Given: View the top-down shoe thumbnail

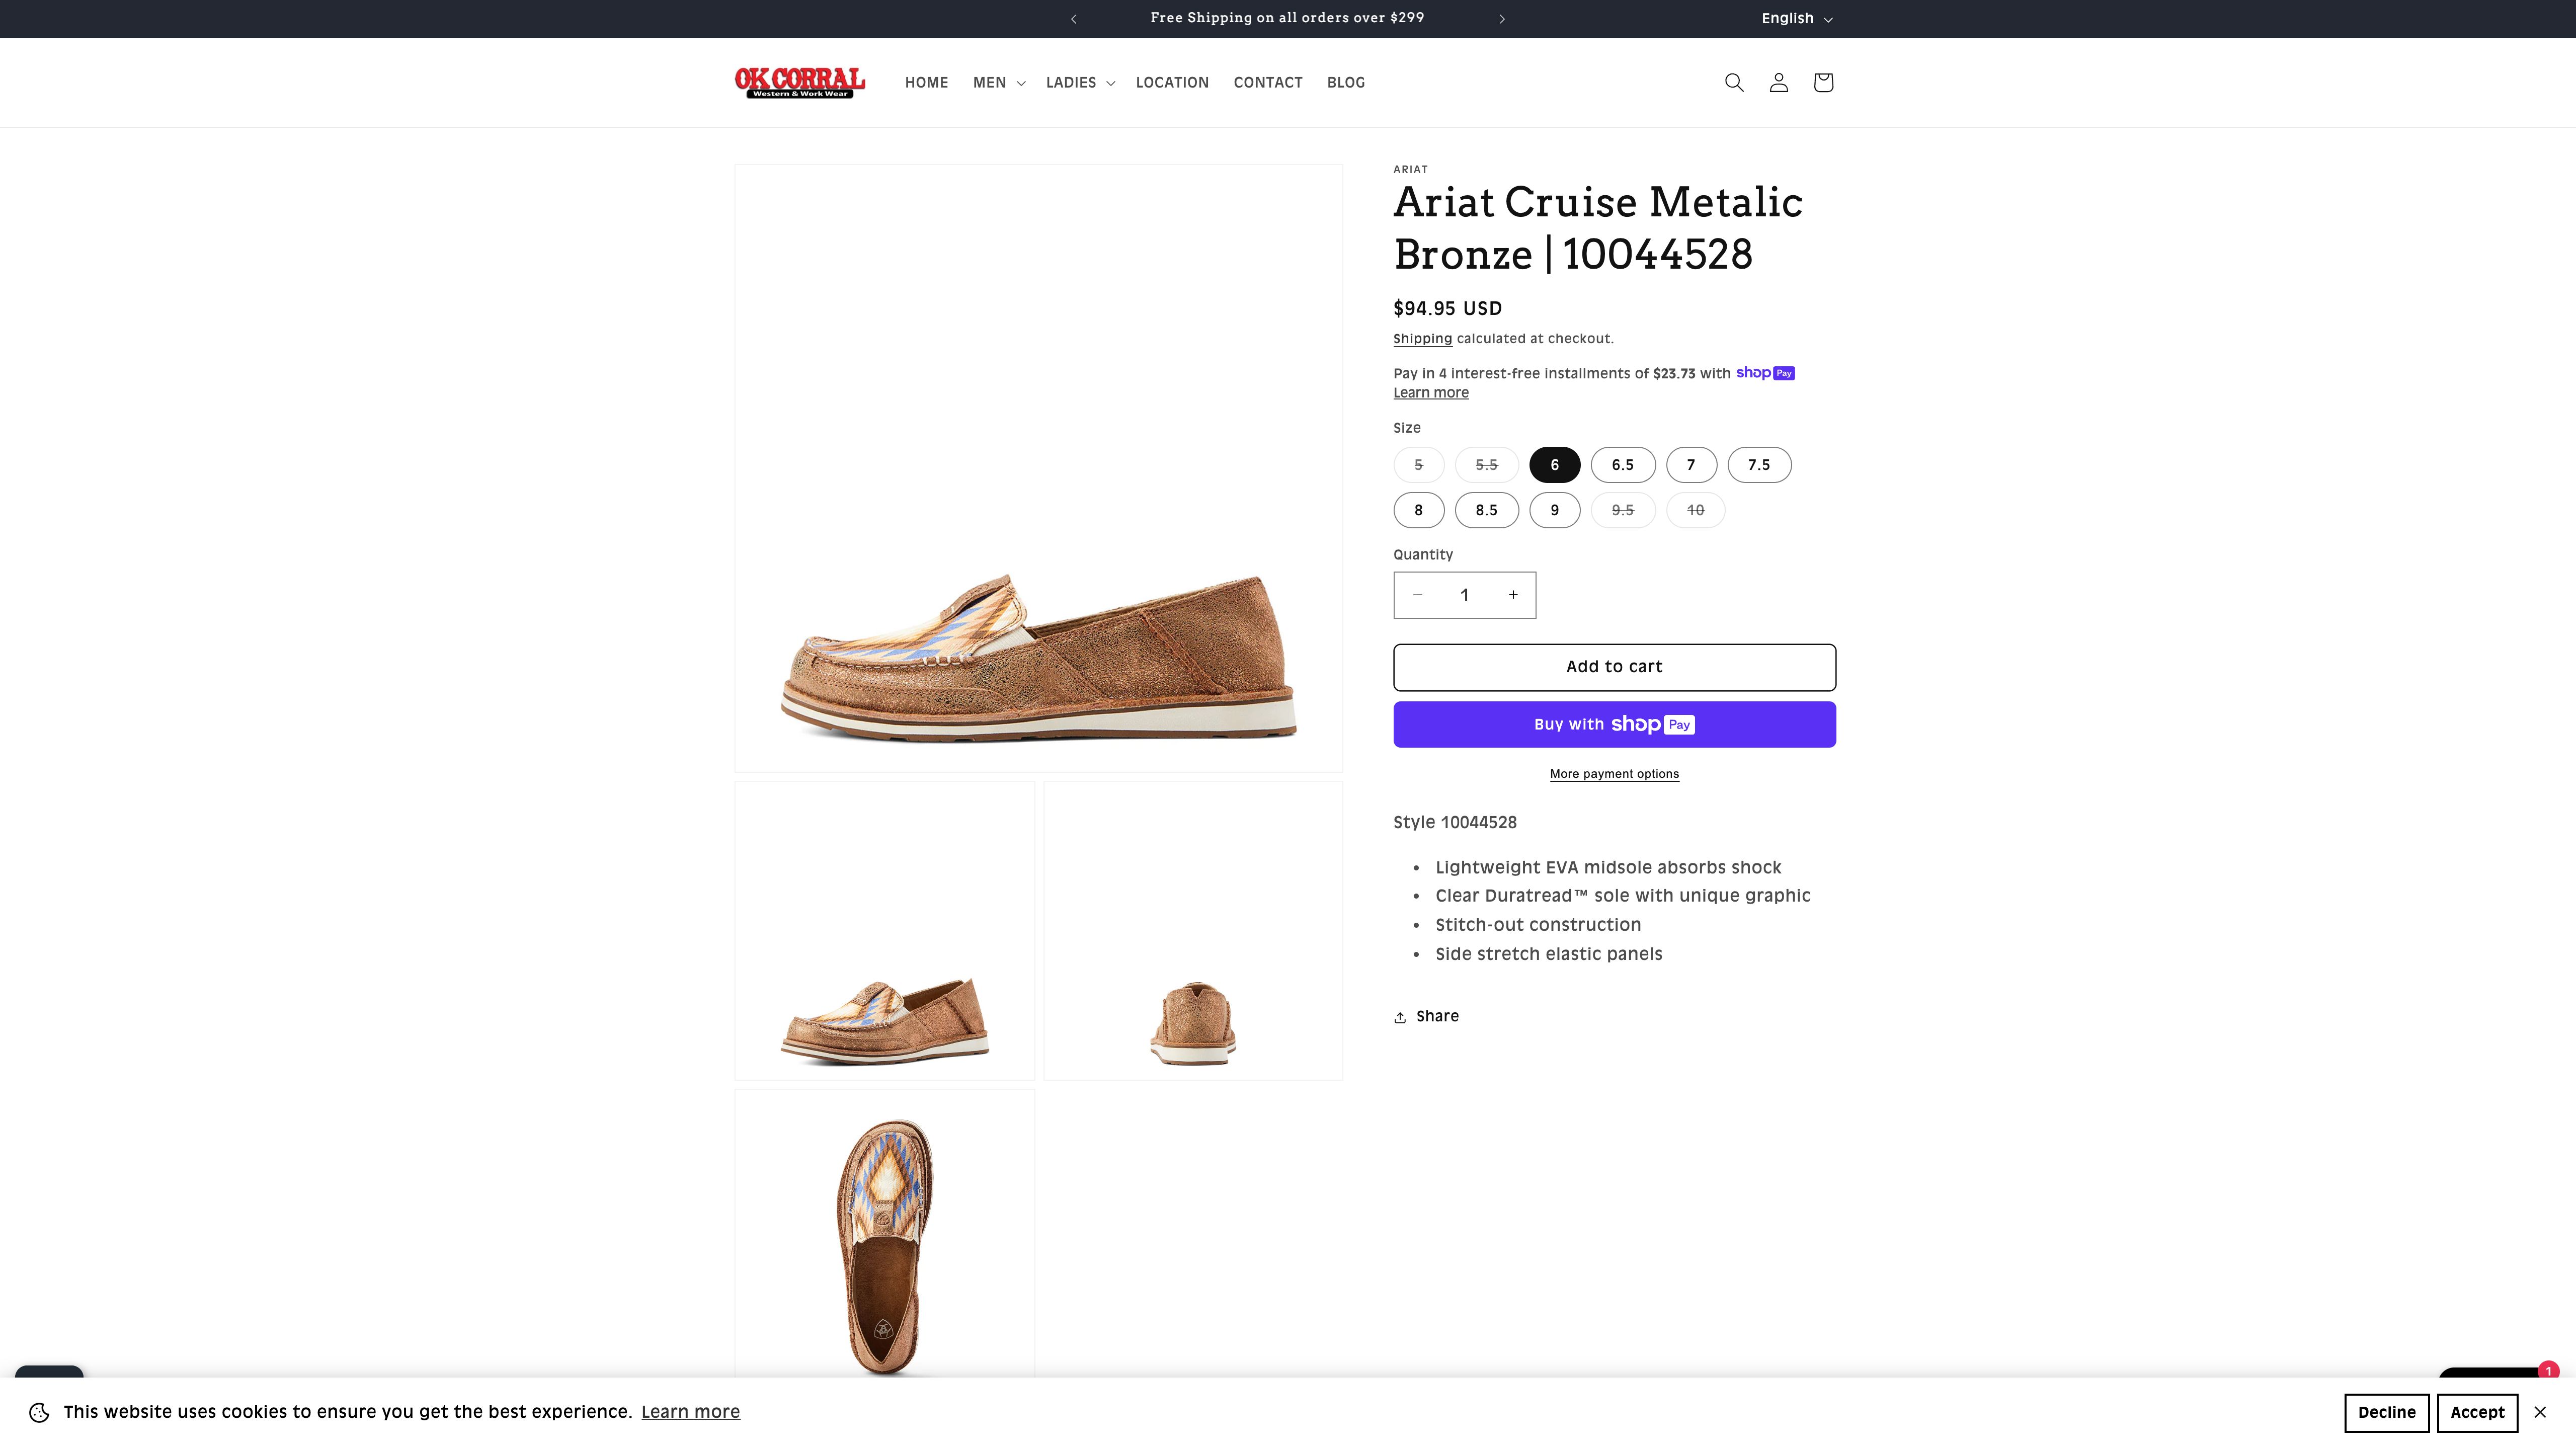Looking at the screenshot, I should tap(884, 1240).
